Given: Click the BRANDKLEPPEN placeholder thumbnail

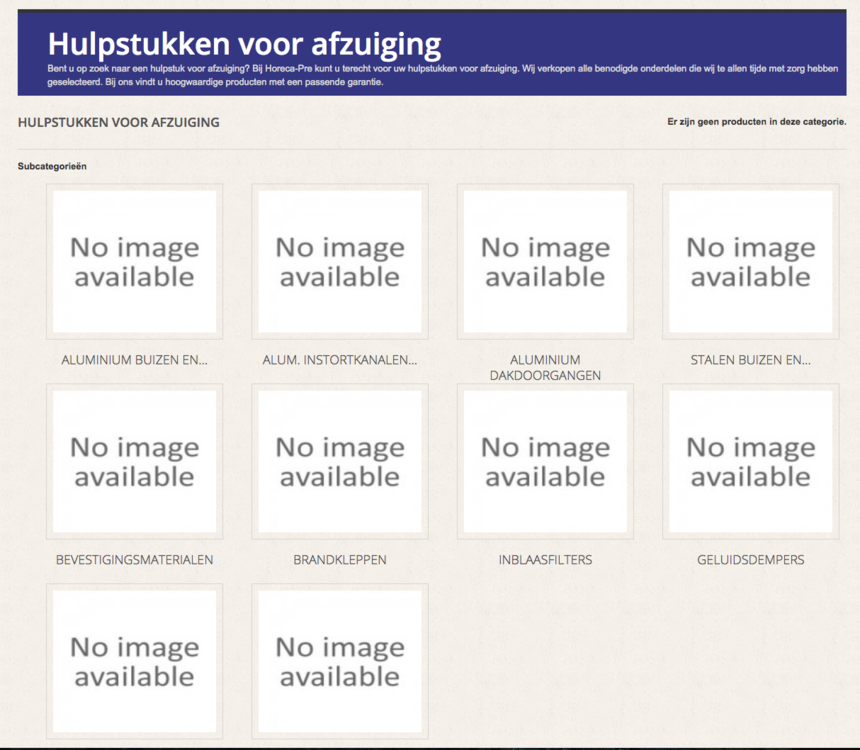Looking at the screenshot, I should click(339, 461).
